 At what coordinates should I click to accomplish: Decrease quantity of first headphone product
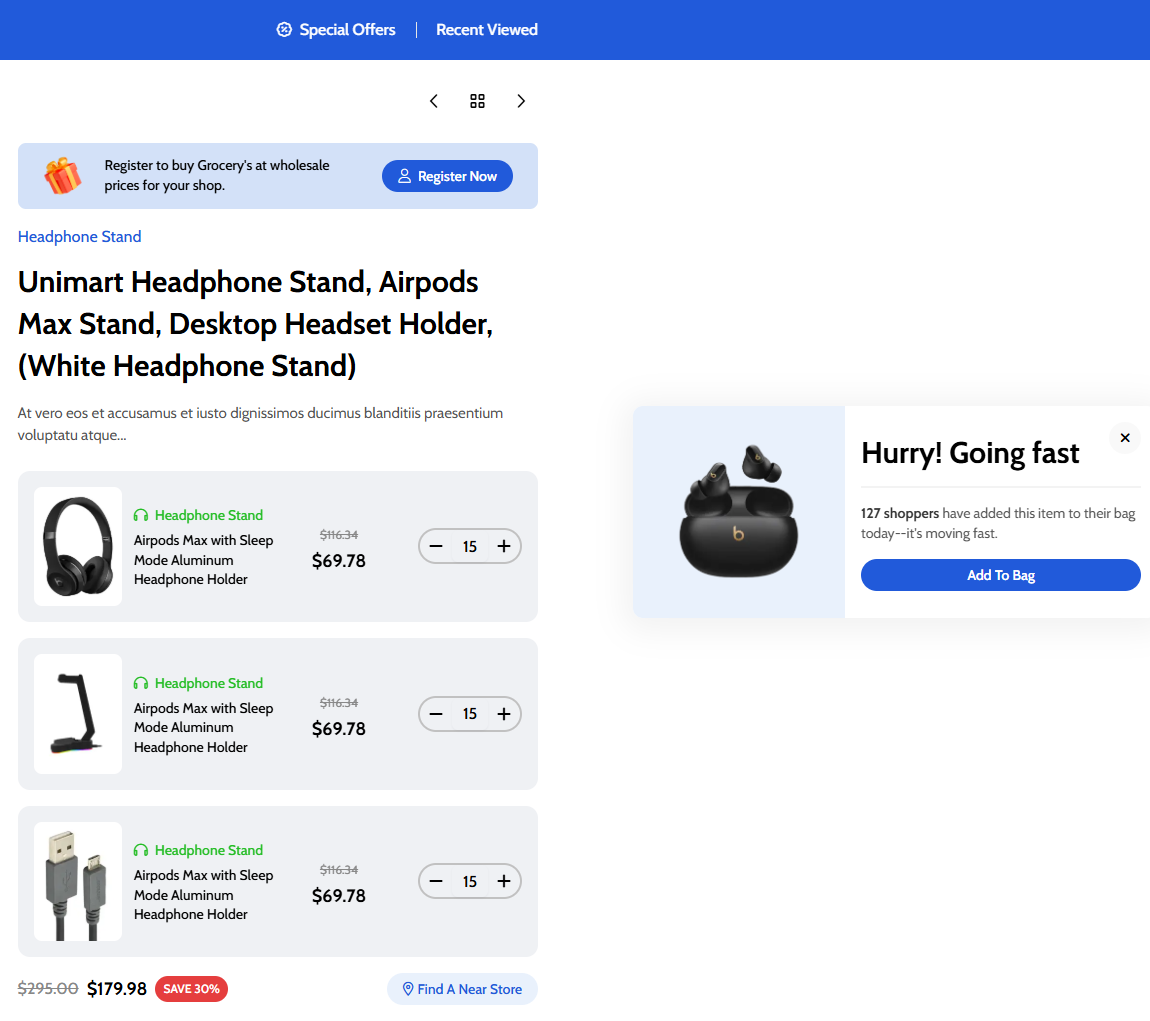point(436,546)
